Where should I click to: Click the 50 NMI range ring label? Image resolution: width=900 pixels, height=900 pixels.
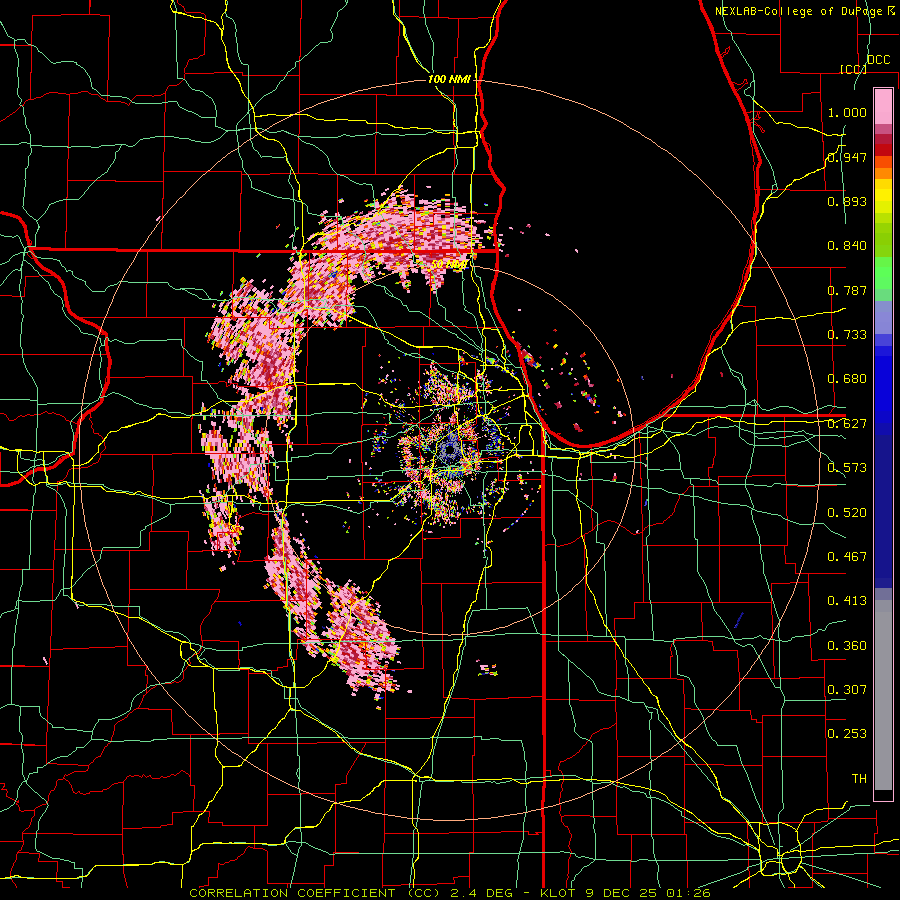point(449,265)
